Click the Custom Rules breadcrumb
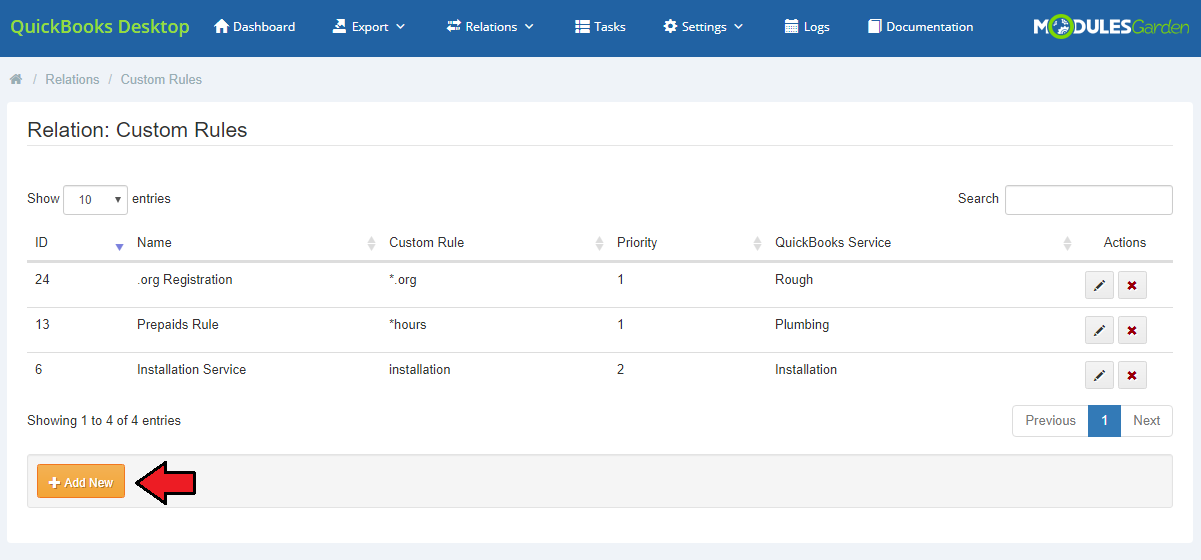This screenshot has height=560, width=1201. (161, 79)
